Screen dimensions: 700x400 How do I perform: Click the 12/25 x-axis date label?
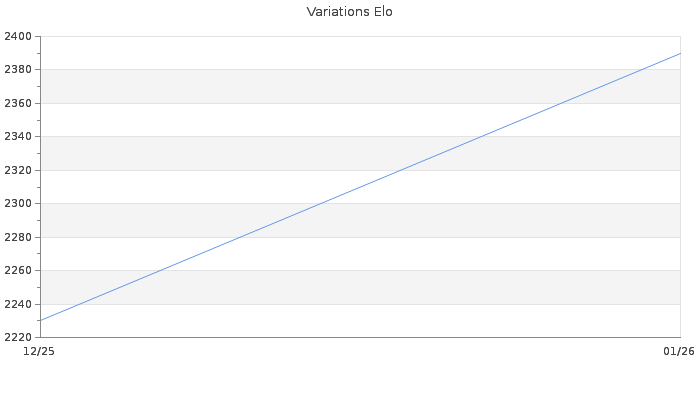(x=39, y=351)
